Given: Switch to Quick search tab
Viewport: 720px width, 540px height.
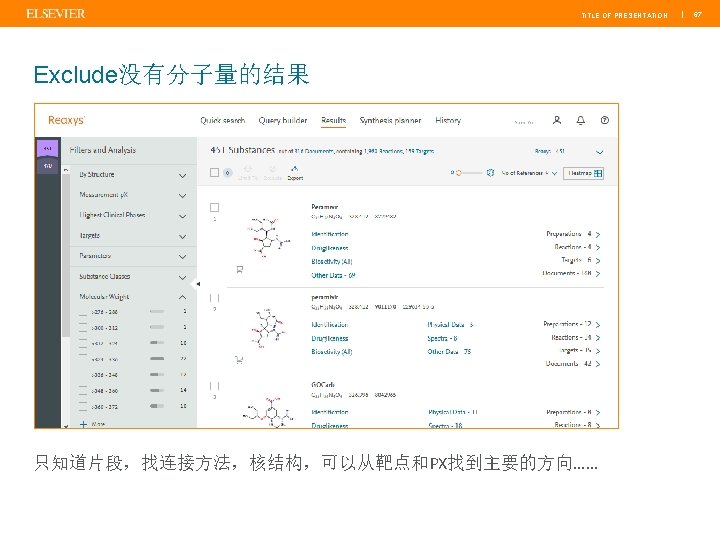Looking at the screenshot, I should (223, 120).
